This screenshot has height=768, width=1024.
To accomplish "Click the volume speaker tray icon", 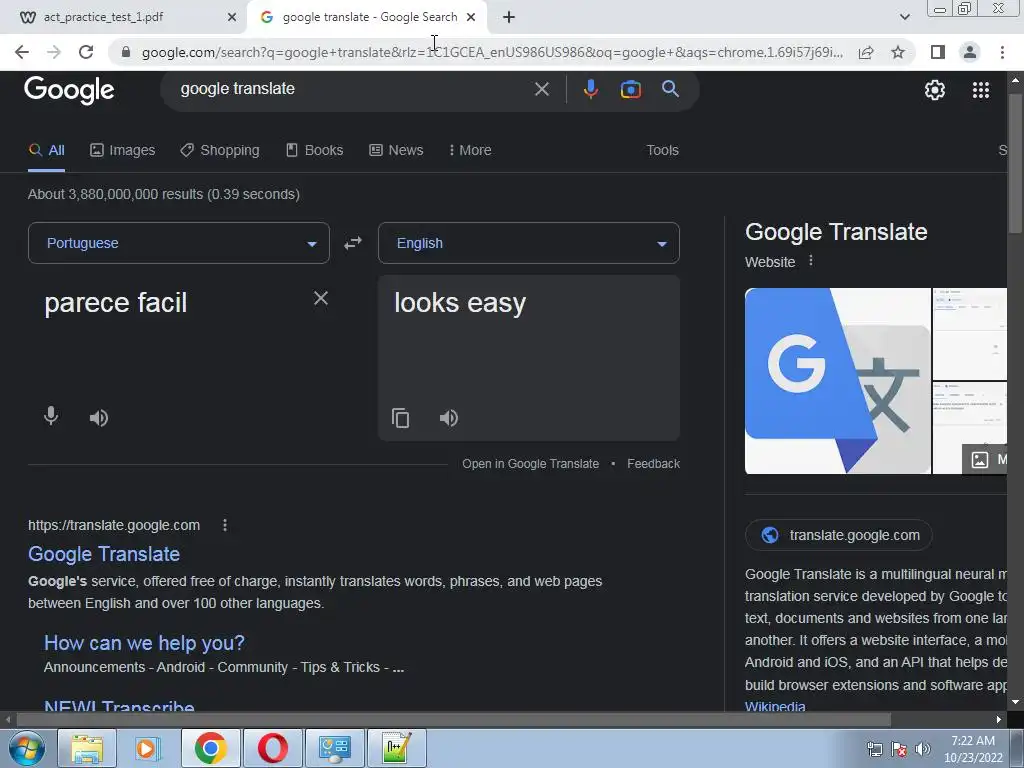I will point(923,748).
